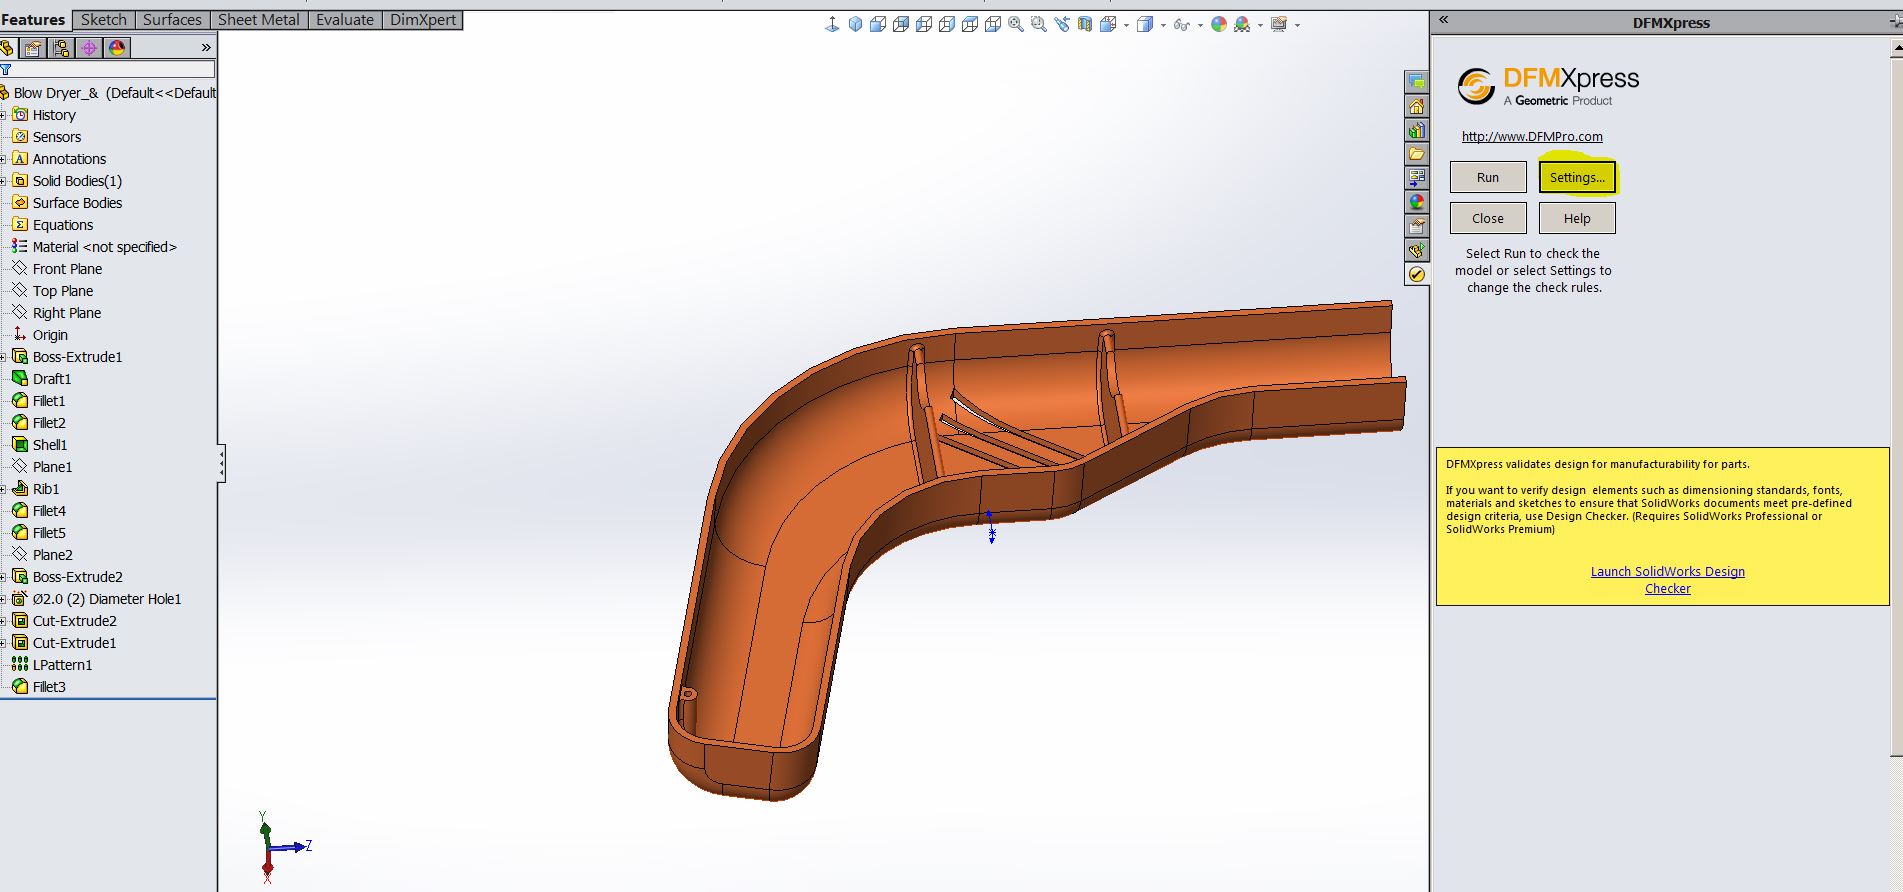Click the feature tree filter input field
The image size is (1903, 892).
112,70
